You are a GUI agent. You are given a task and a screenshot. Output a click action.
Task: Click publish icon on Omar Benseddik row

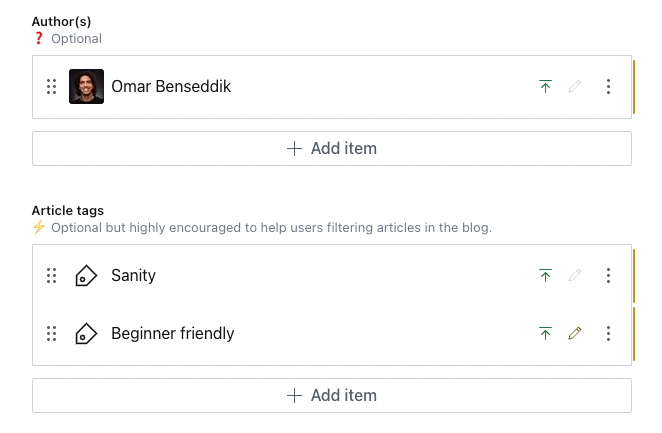[545, 87]
